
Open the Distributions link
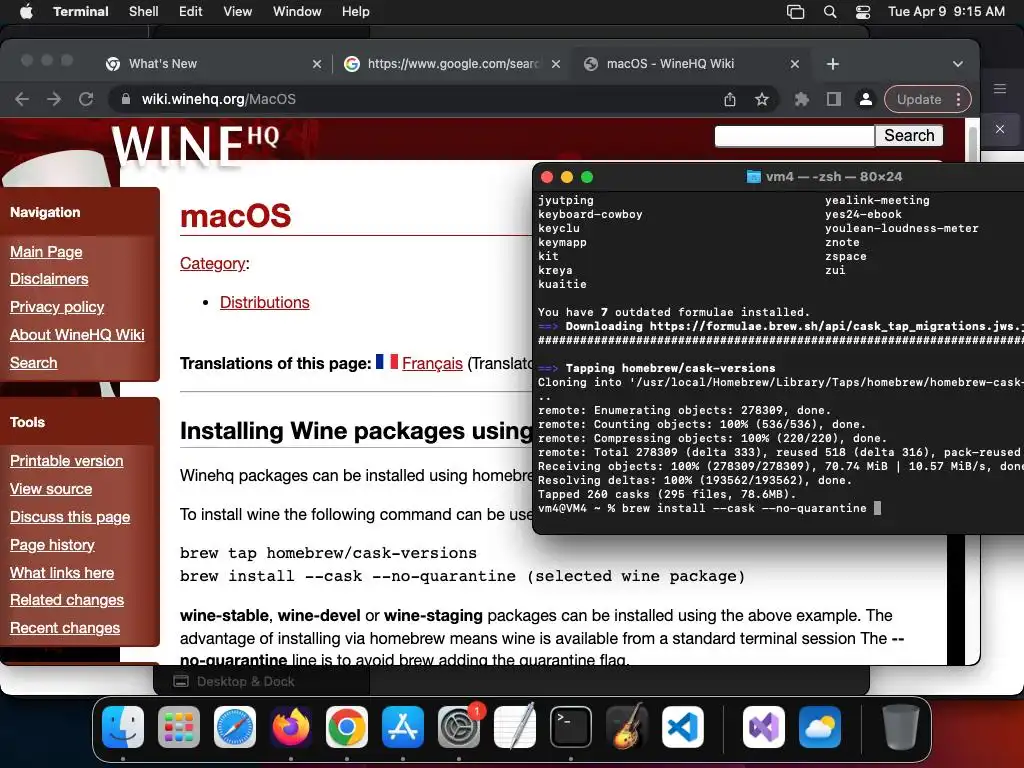(x=264, y=303)
